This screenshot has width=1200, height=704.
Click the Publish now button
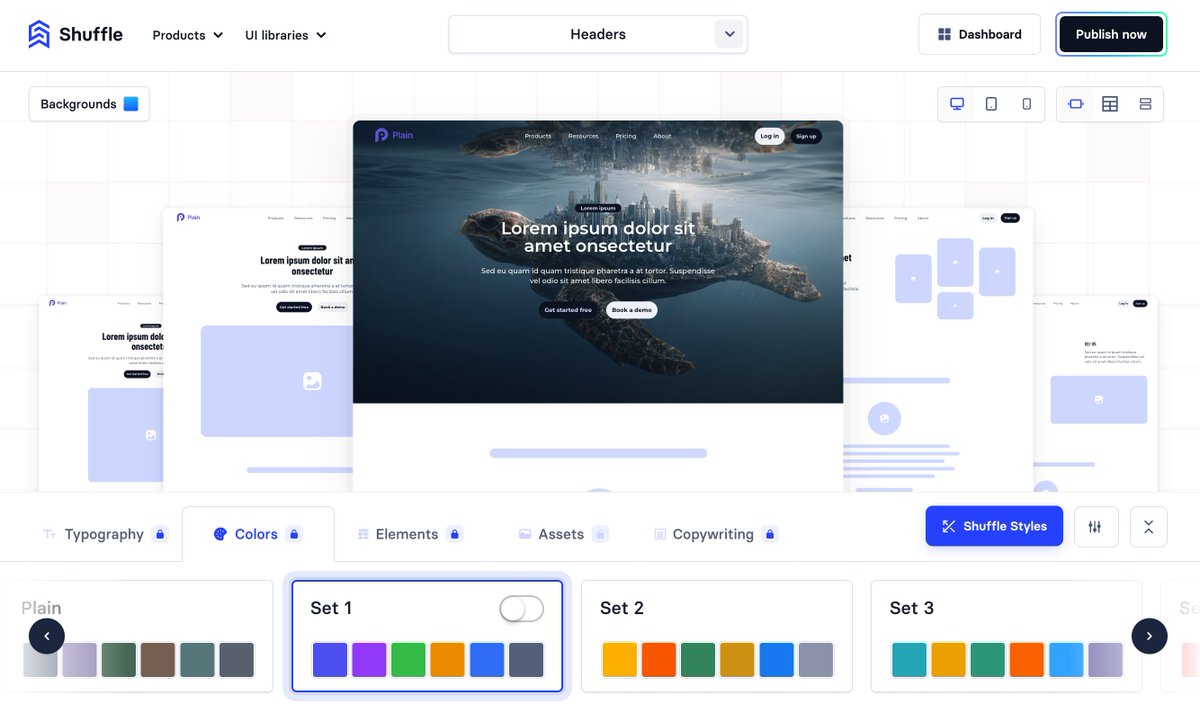(1111, 34)
